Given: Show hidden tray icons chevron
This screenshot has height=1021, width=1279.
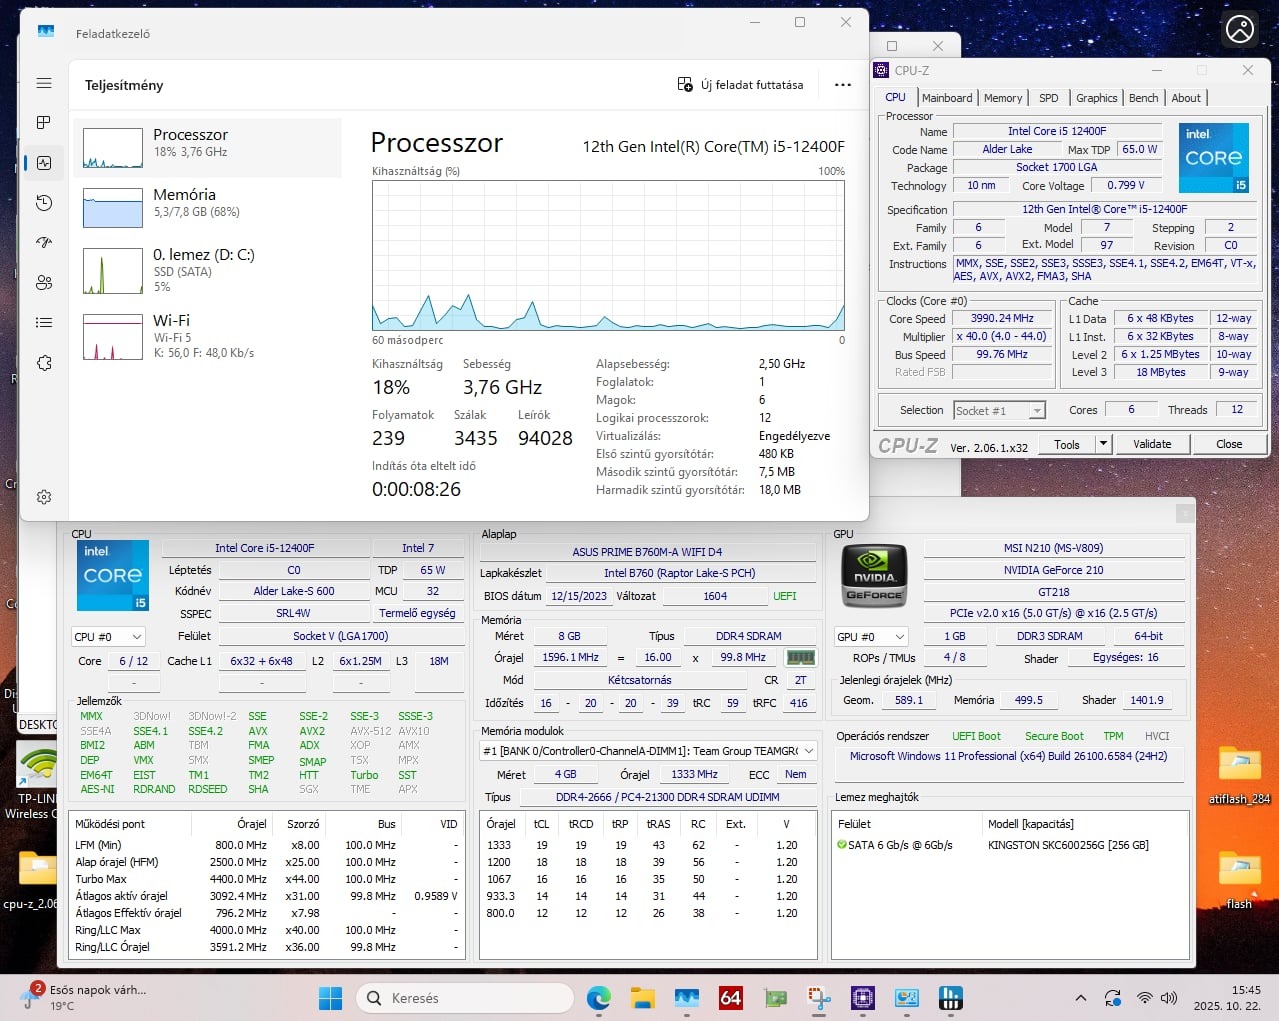Looking at the screenshot, I should [x=1081, y=998].
